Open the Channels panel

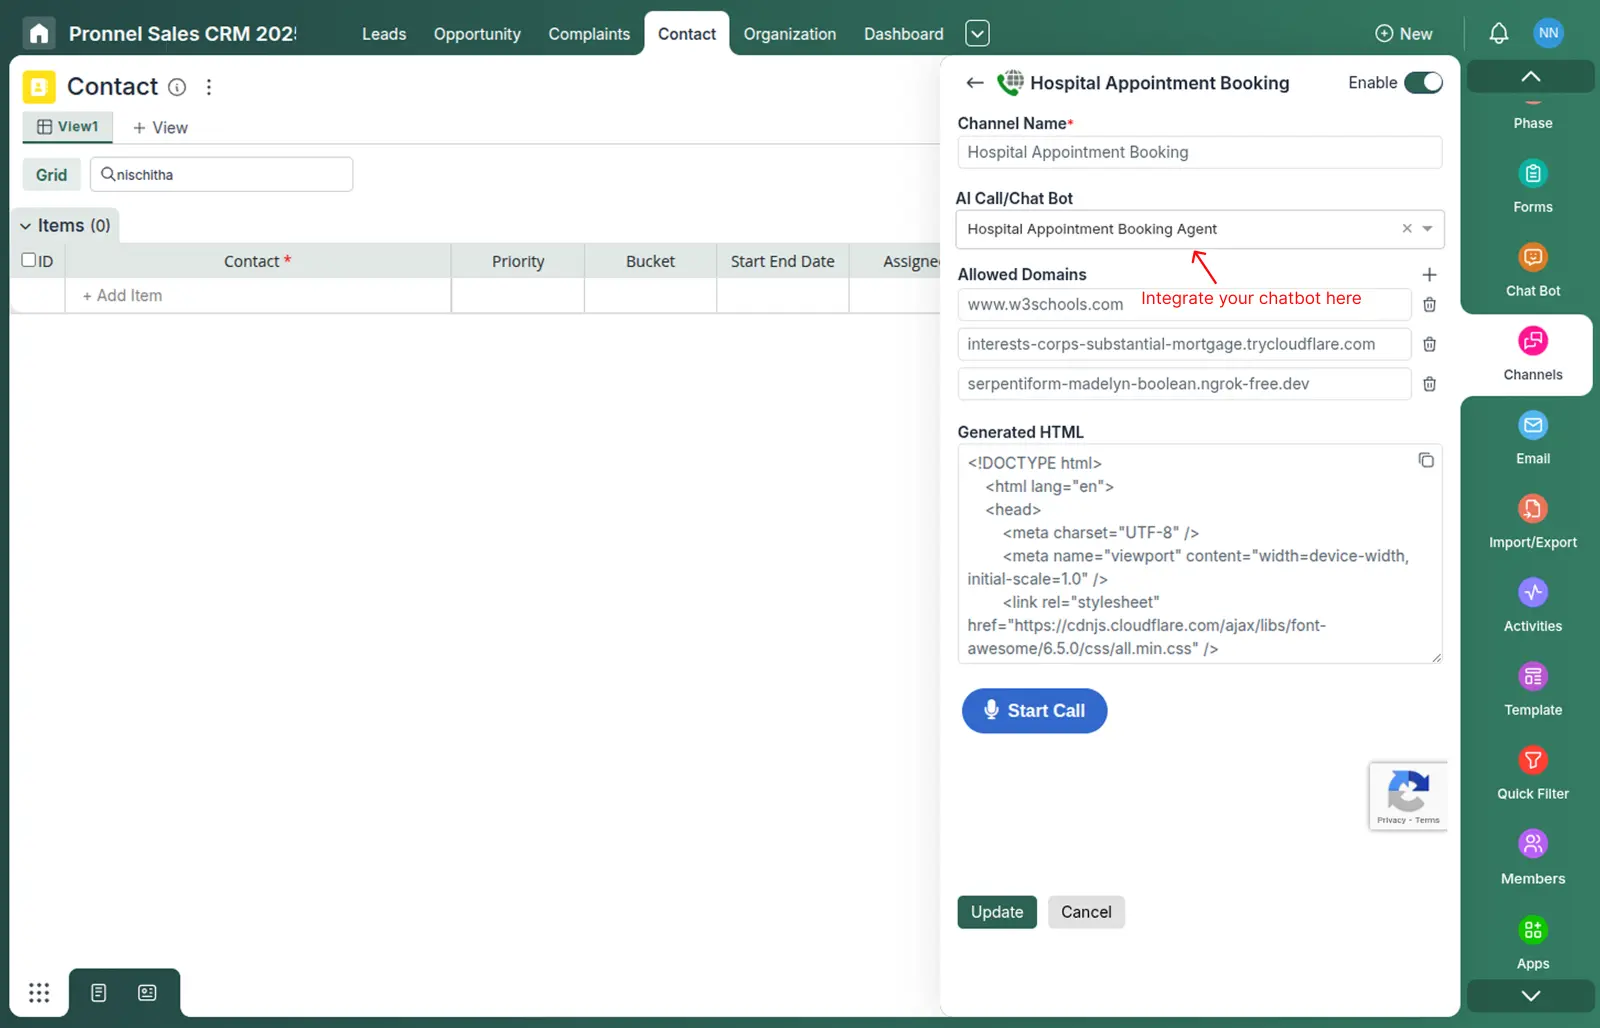pos(1531,352)
